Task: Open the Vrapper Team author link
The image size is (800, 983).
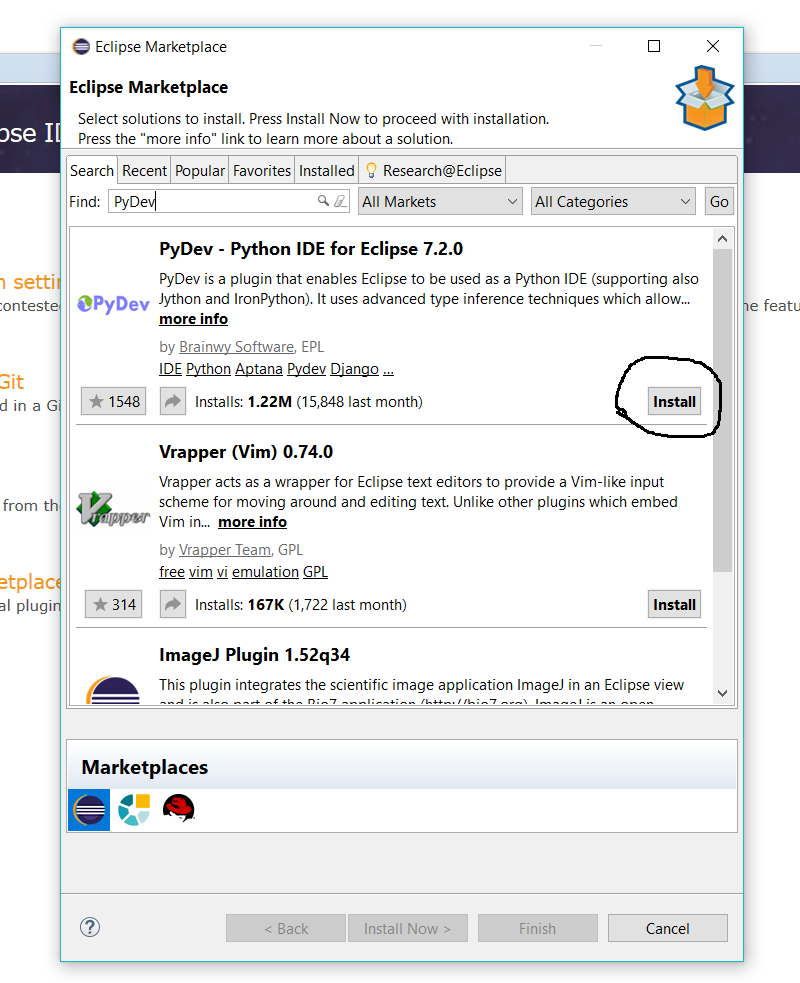Action: pos(225,550)
